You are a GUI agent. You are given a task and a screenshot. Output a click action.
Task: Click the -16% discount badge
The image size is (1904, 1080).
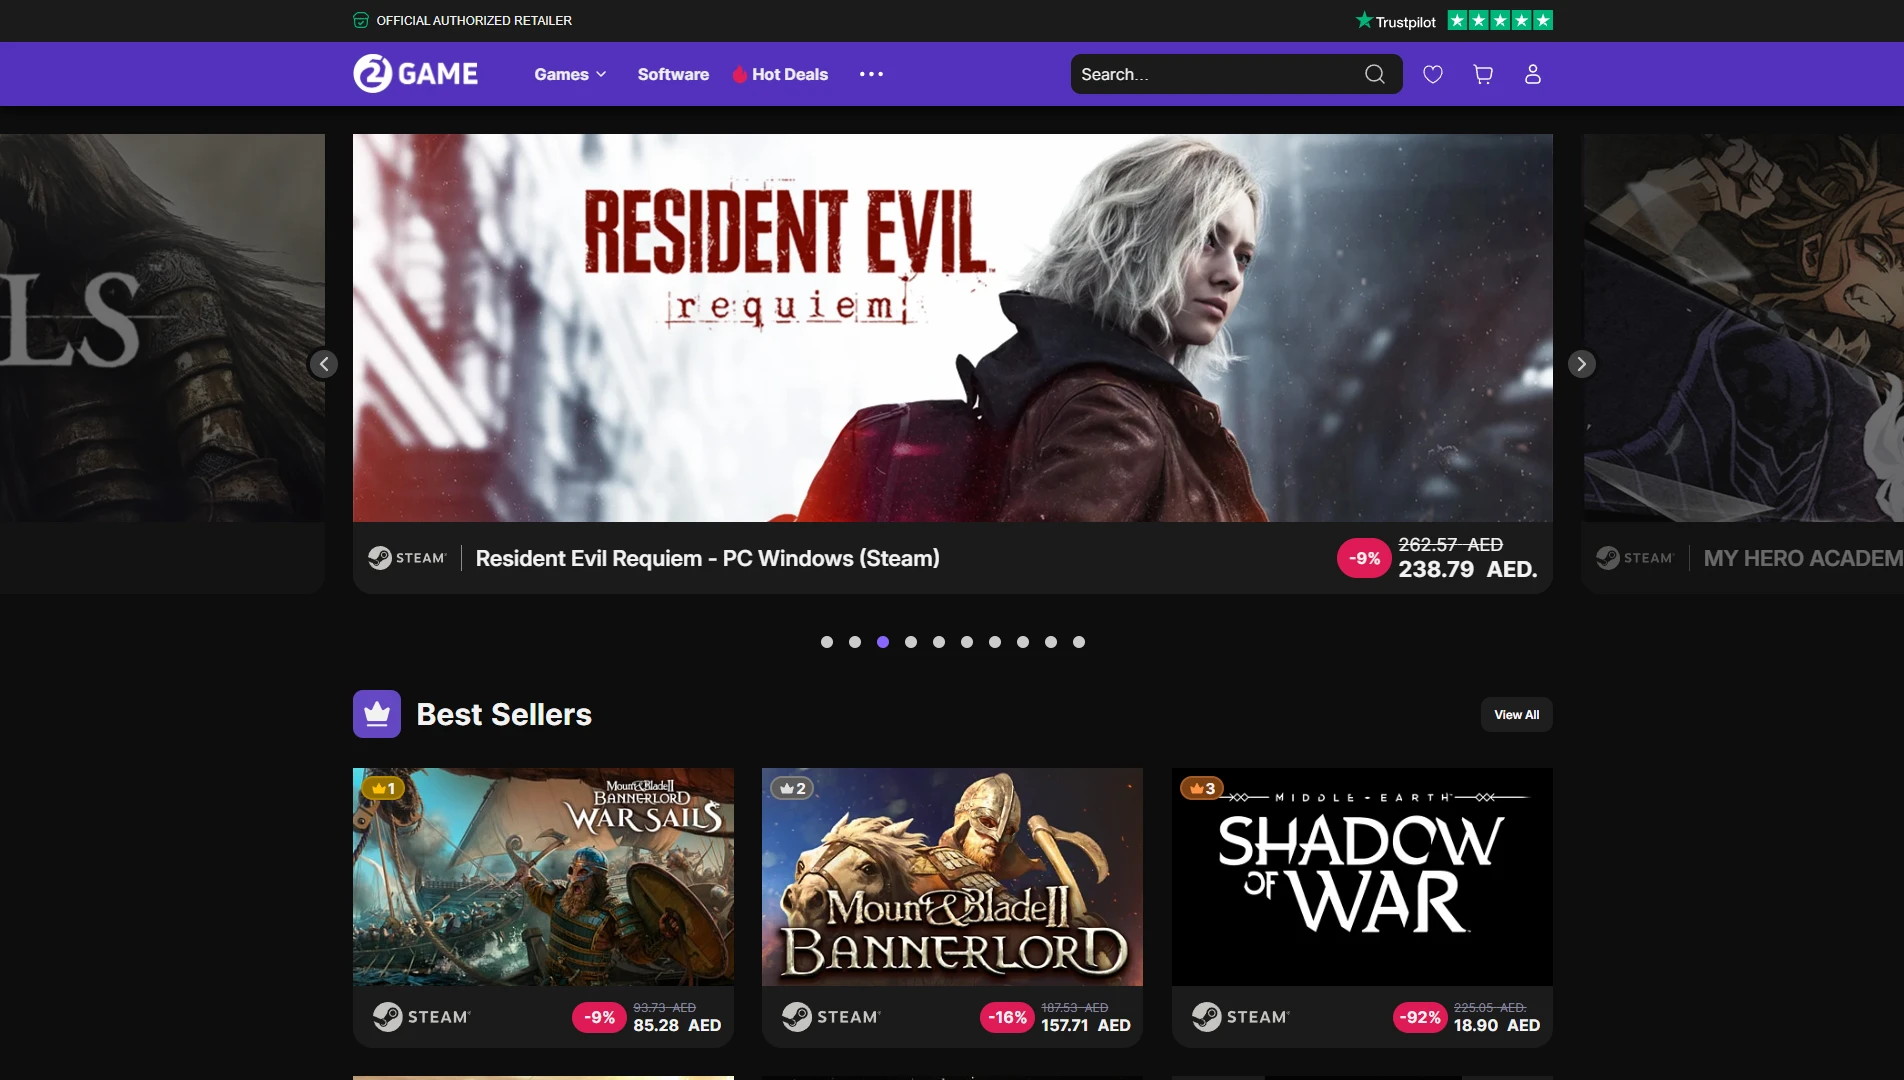click(1007, 1017)
